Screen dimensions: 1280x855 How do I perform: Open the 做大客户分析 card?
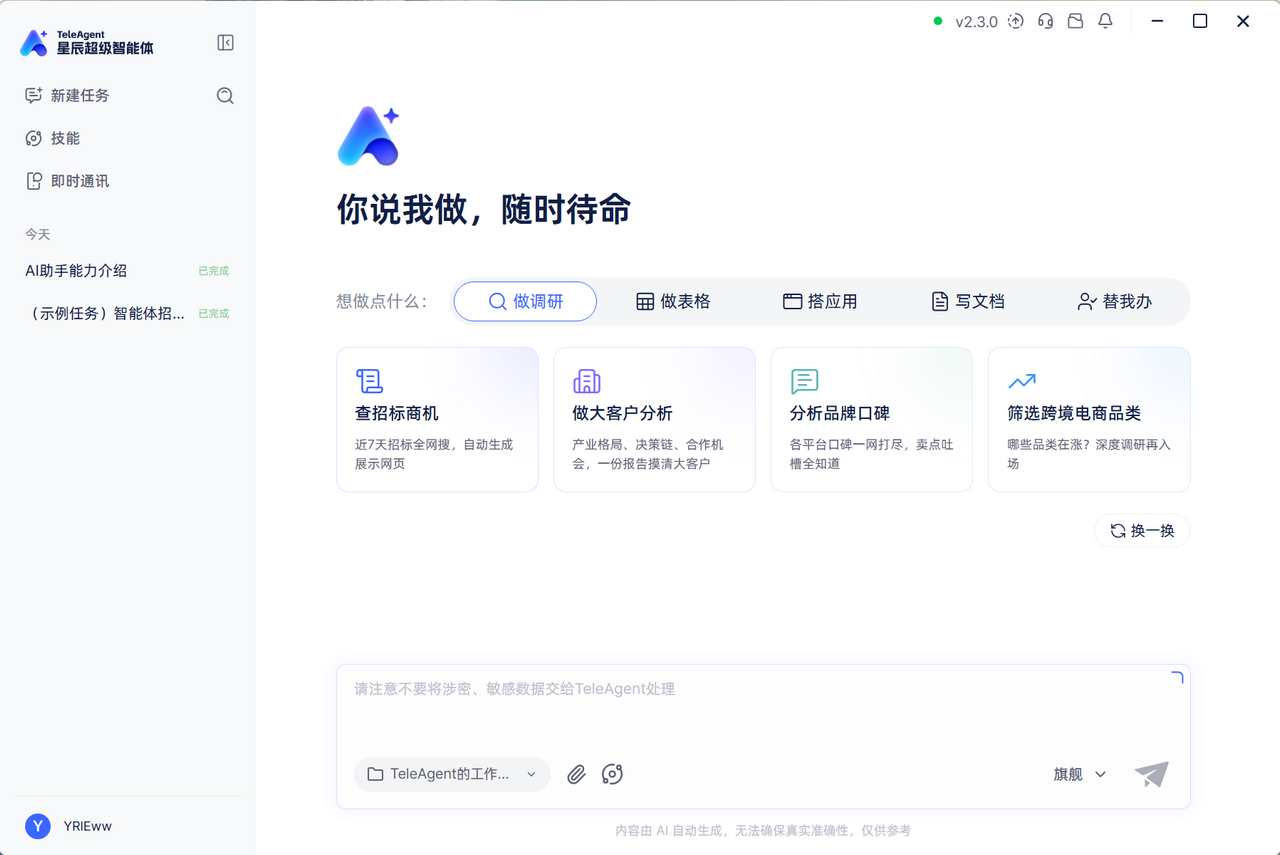654,420
